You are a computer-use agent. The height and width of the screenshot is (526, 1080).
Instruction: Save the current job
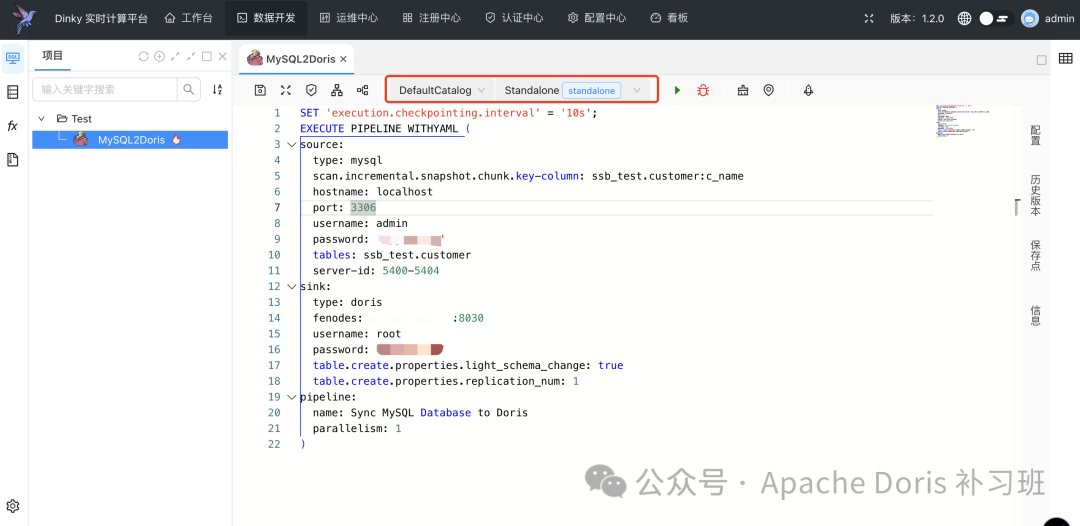coord(260,90)
